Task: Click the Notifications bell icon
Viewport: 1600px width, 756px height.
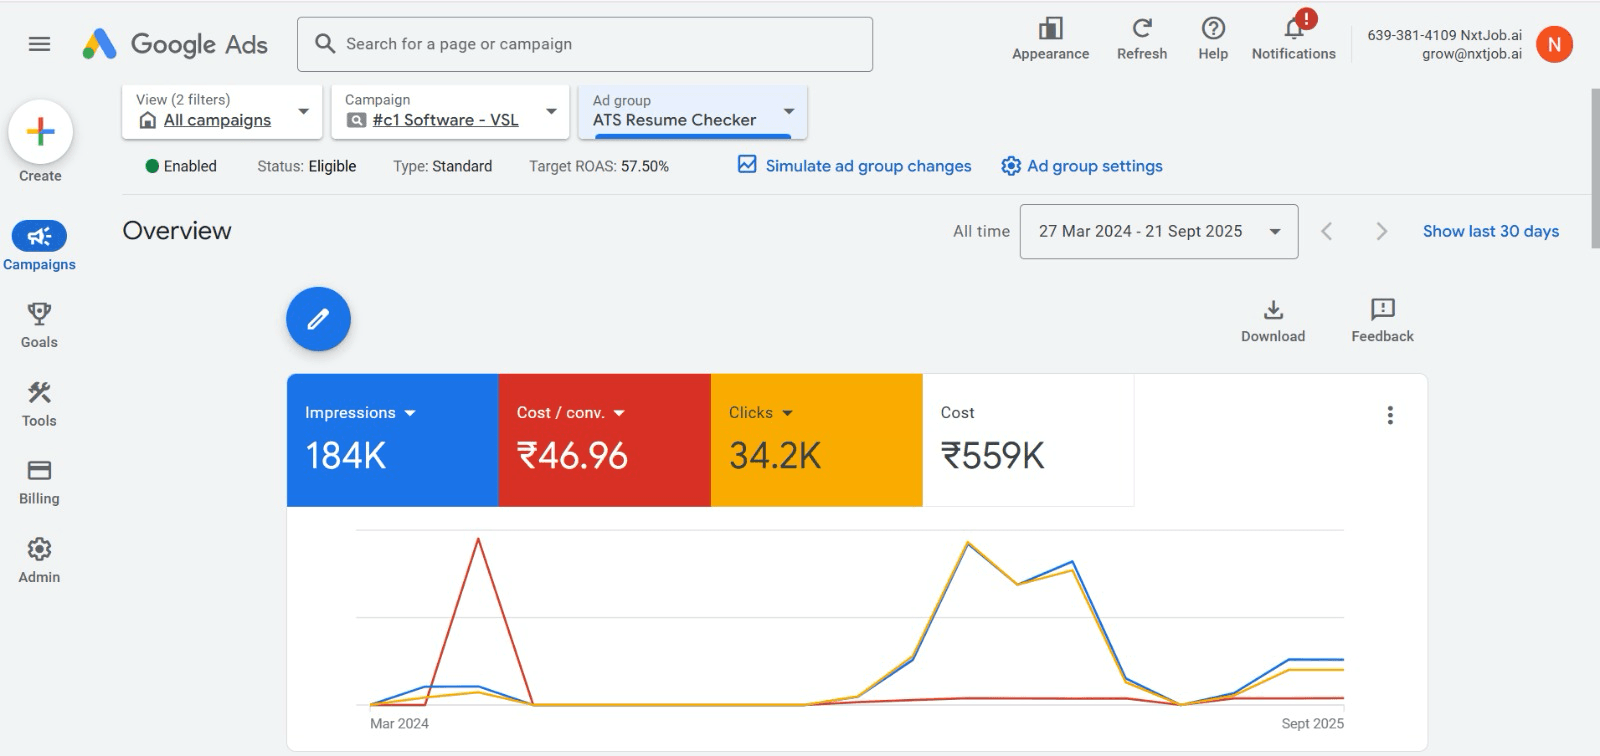Action: [x=1293, y=30]
